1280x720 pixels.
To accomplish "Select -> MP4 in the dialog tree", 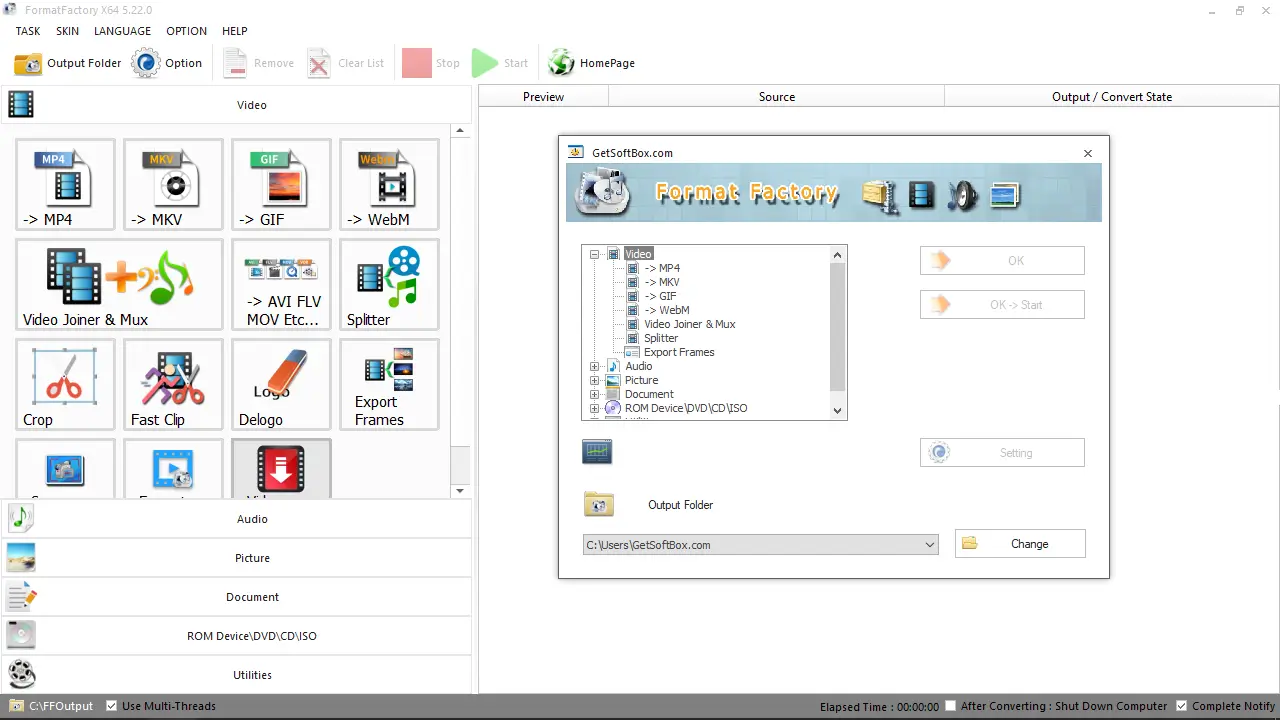I will (662, 268).
